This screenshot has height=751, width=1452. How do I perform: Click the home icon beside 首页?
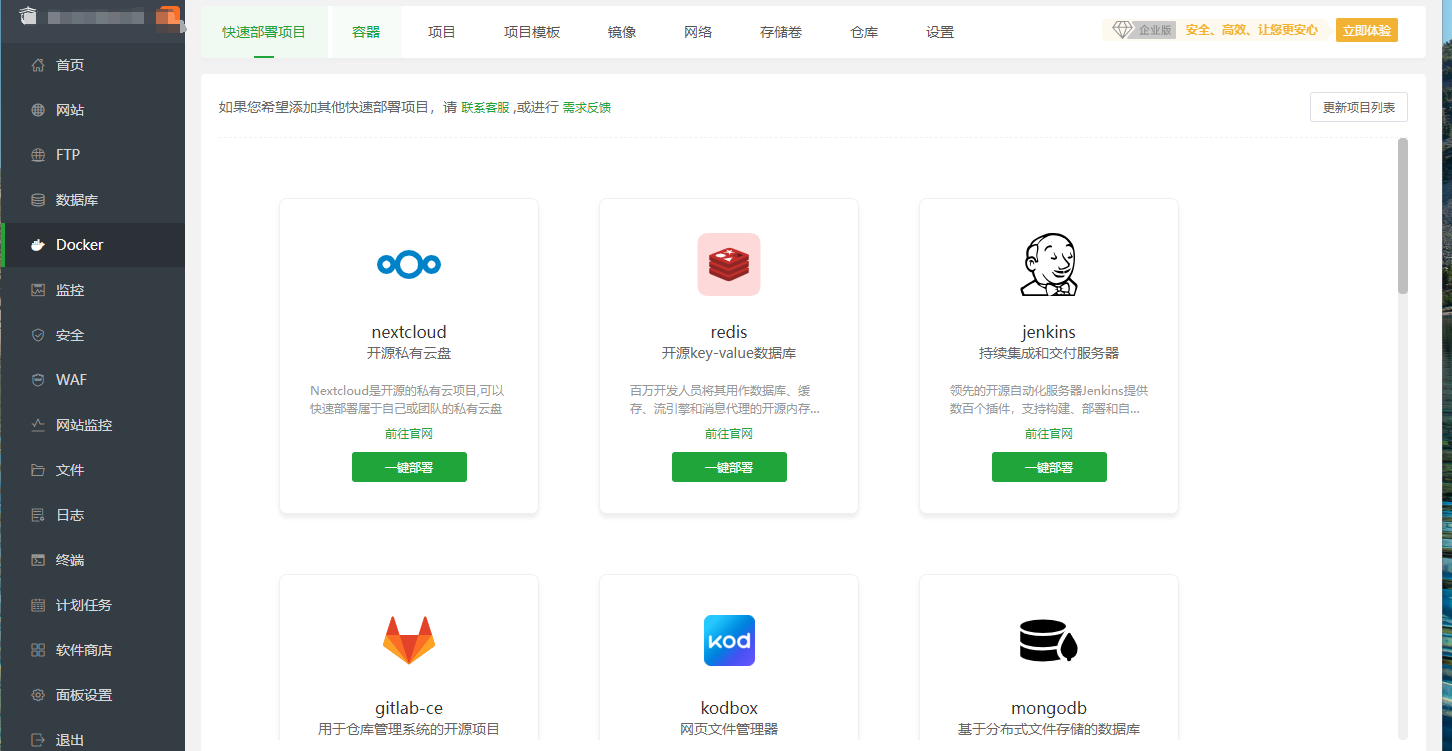pos(38,65)
